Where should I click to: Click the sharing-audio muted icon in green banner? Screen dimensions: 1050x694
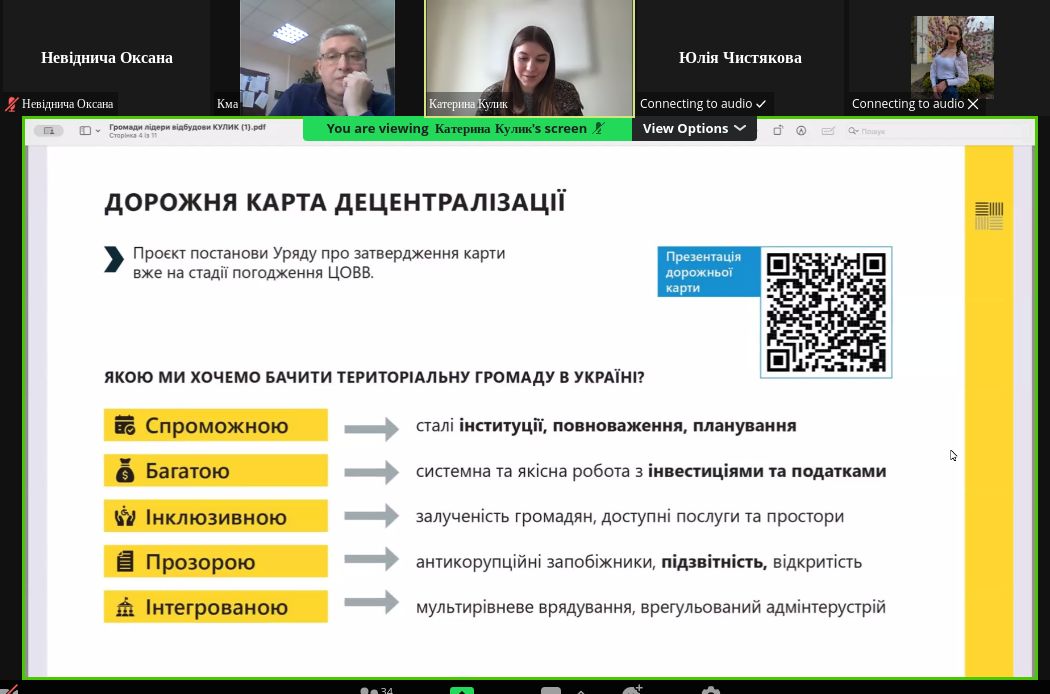(599, 128)
